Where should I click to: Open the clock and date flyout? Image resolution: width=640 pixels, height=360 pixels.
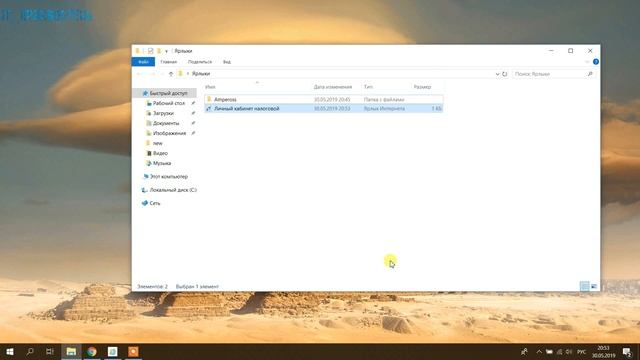tap(603, 351)
